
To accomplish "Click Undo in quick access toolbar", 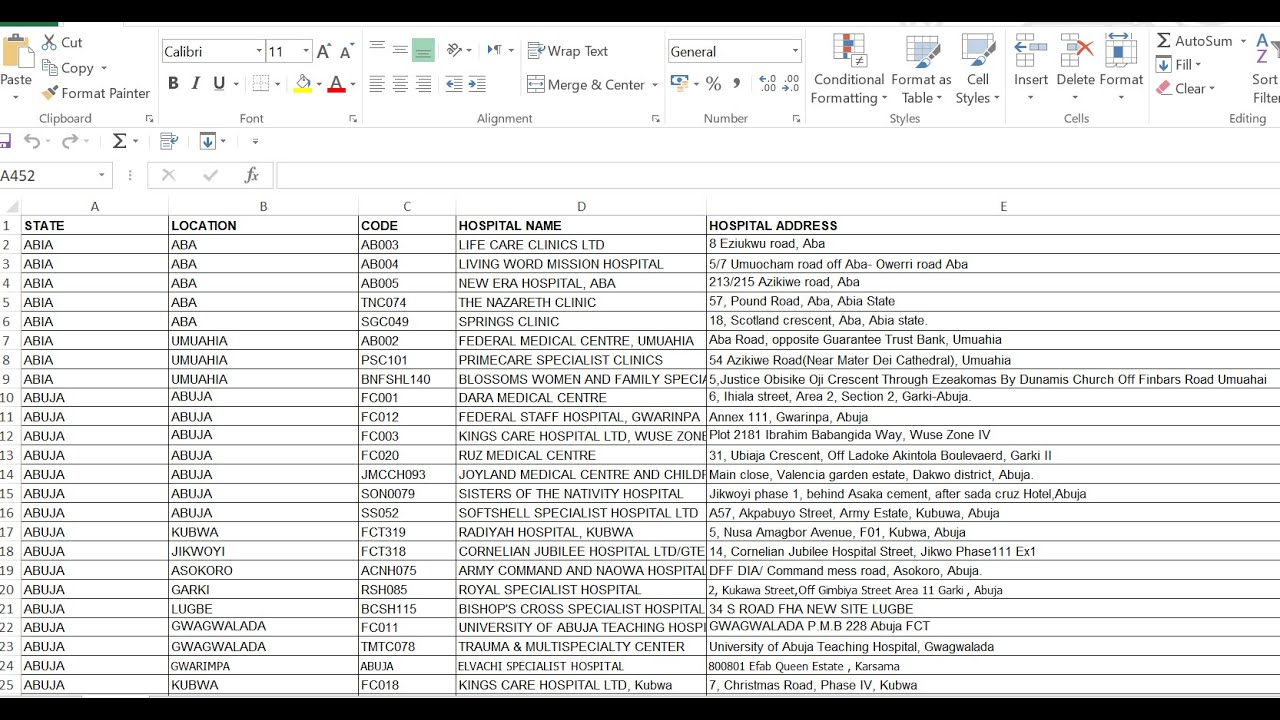I will coord(32,141).
